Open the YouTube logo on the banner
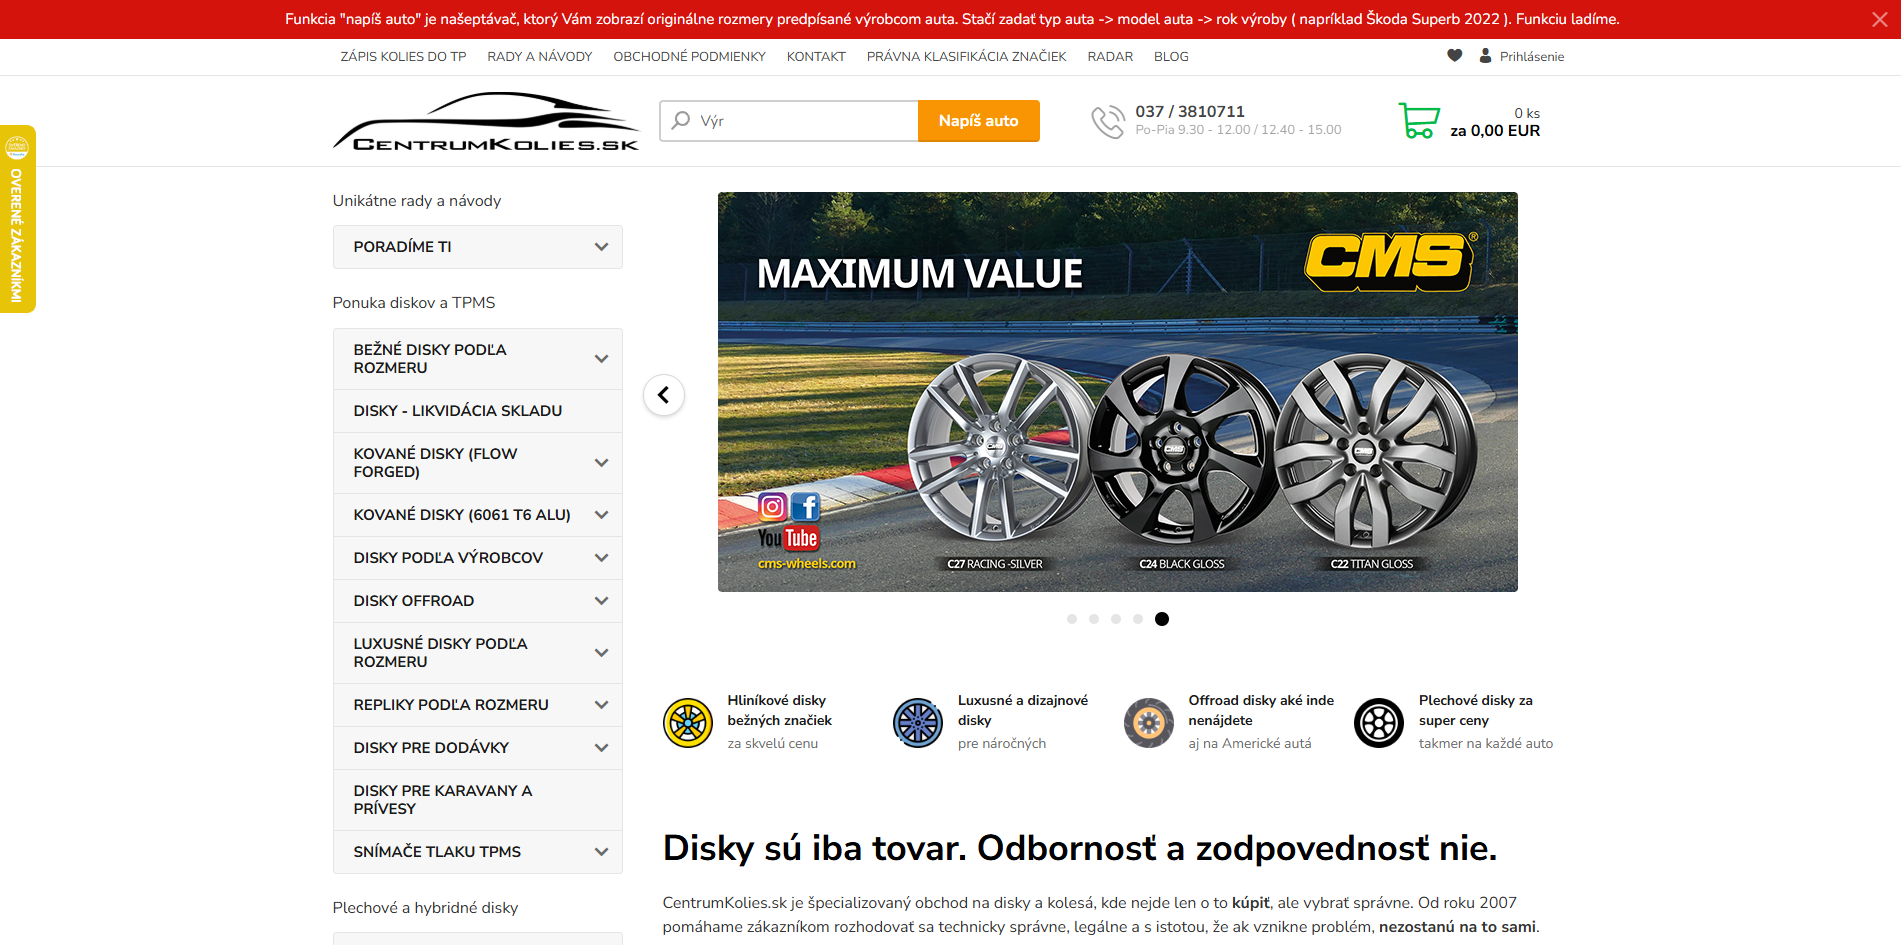The image size is (1901, 945). 788,538
